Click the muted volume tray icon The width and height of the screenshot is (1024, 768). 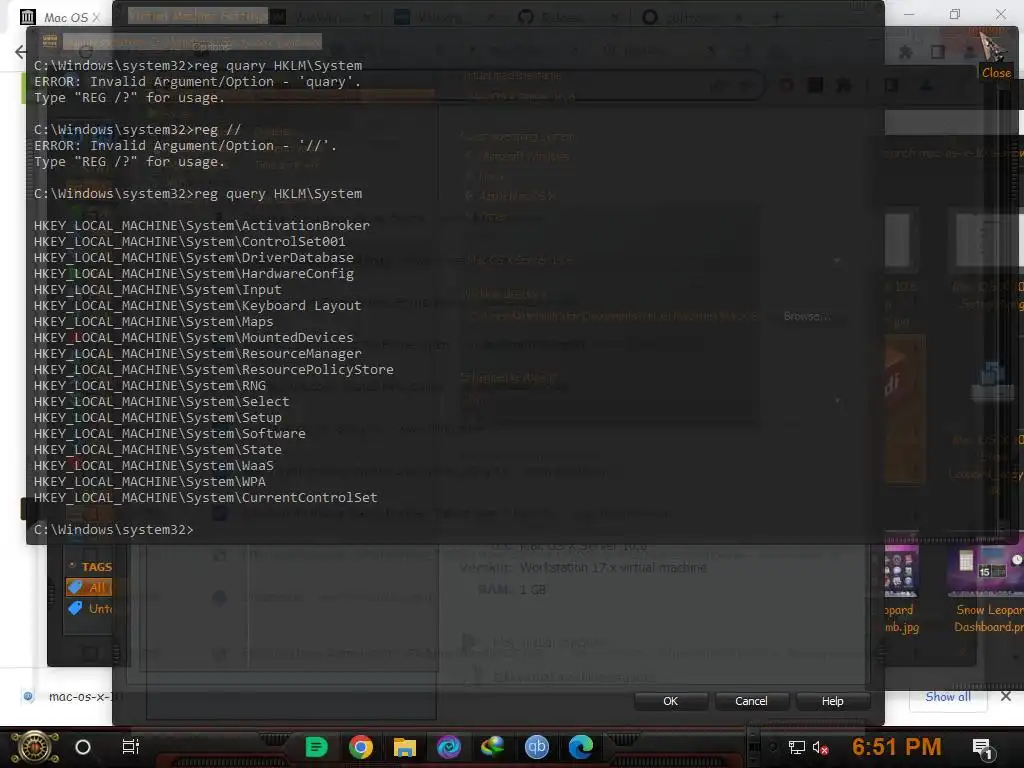(820, 748)
